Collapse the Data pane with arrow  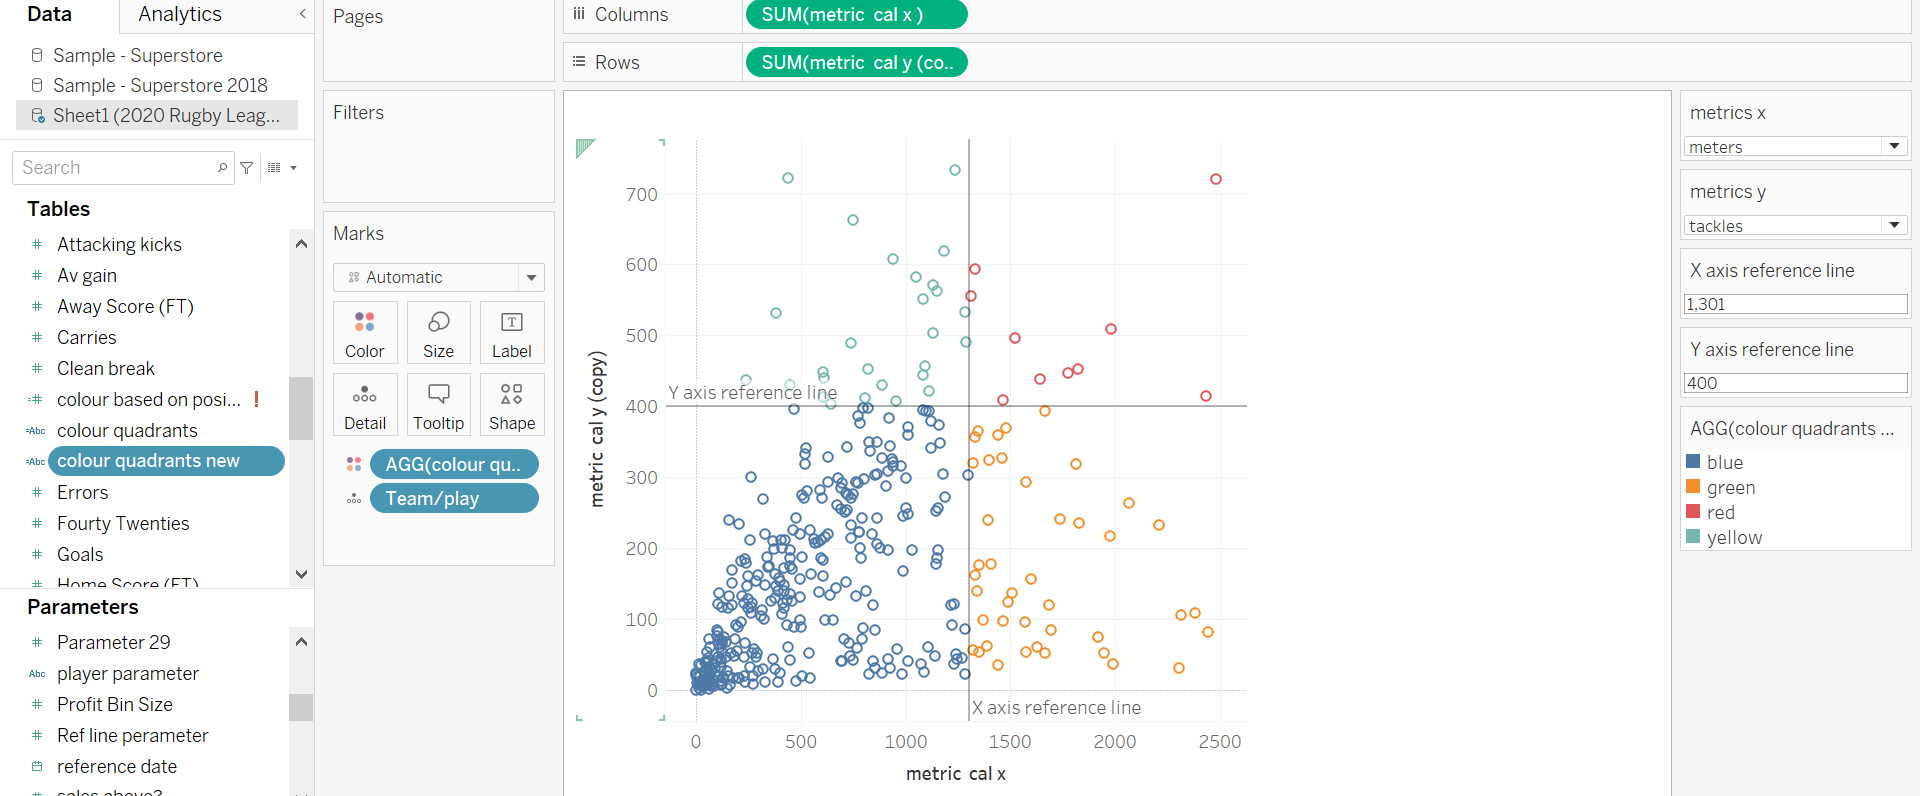coord(302,14)
